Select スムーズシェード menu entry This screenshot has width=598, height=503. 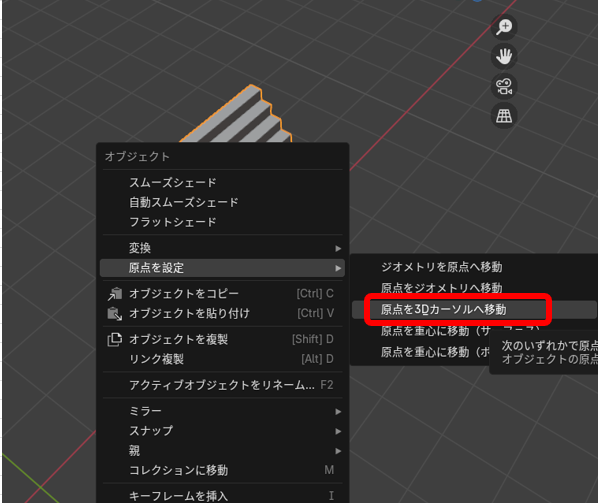point(222,183)
